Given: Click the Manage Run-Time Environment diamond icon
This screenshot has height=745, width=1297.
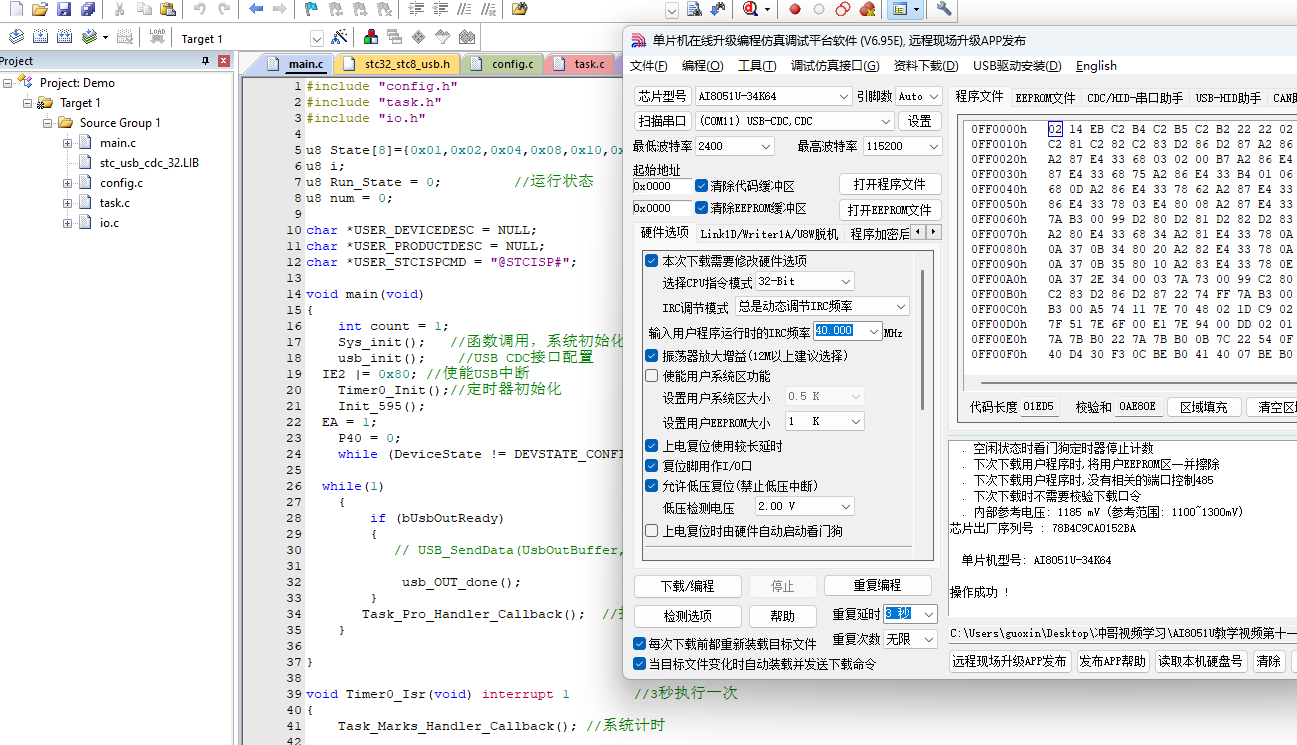Looking at the screenshot, I should (418, 37).
